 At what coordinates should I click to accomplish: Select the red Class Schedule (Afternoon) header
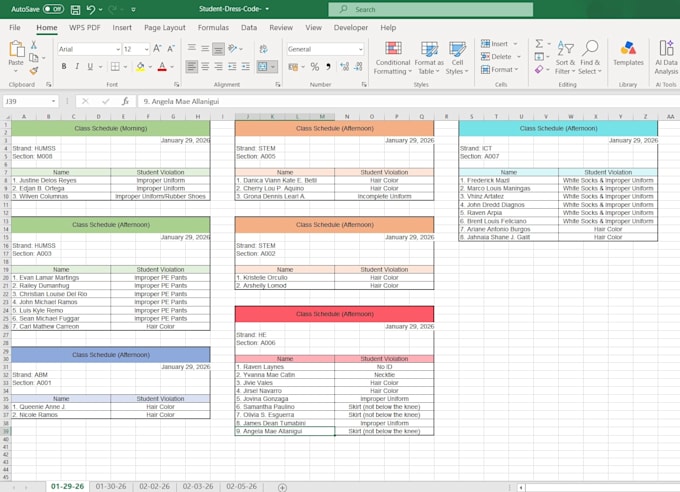(x=334, y=314)
